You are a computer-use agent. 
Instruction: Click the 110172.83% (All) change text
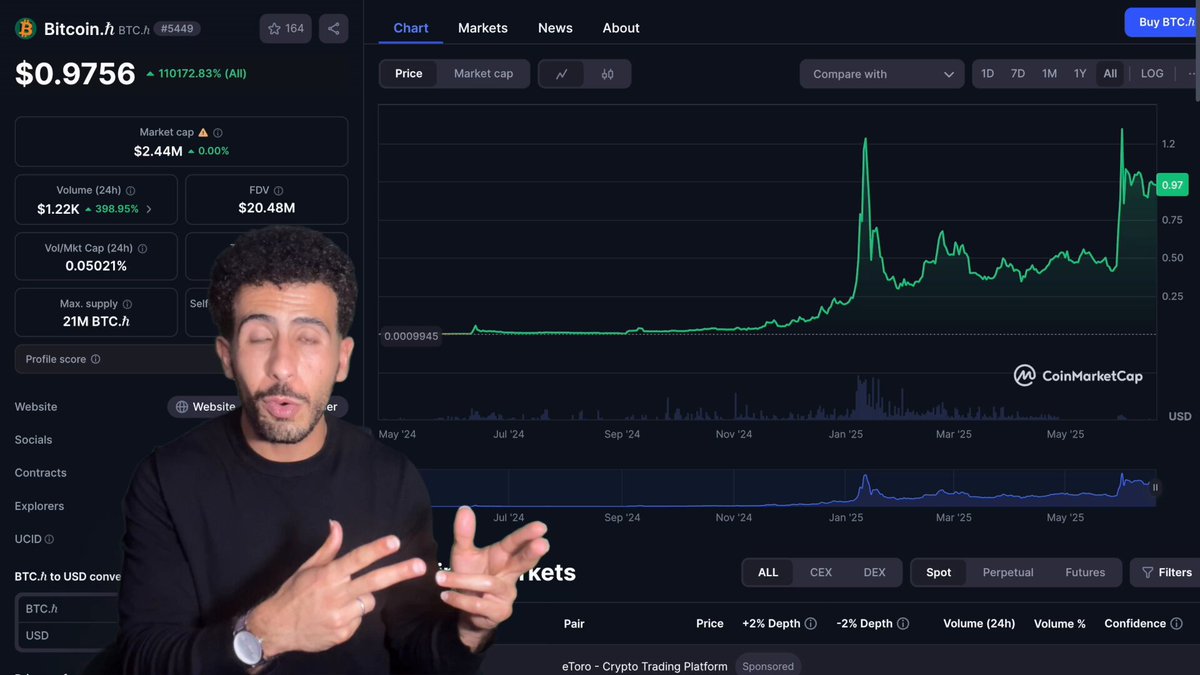pyautogui.click(x=202, y=73)
